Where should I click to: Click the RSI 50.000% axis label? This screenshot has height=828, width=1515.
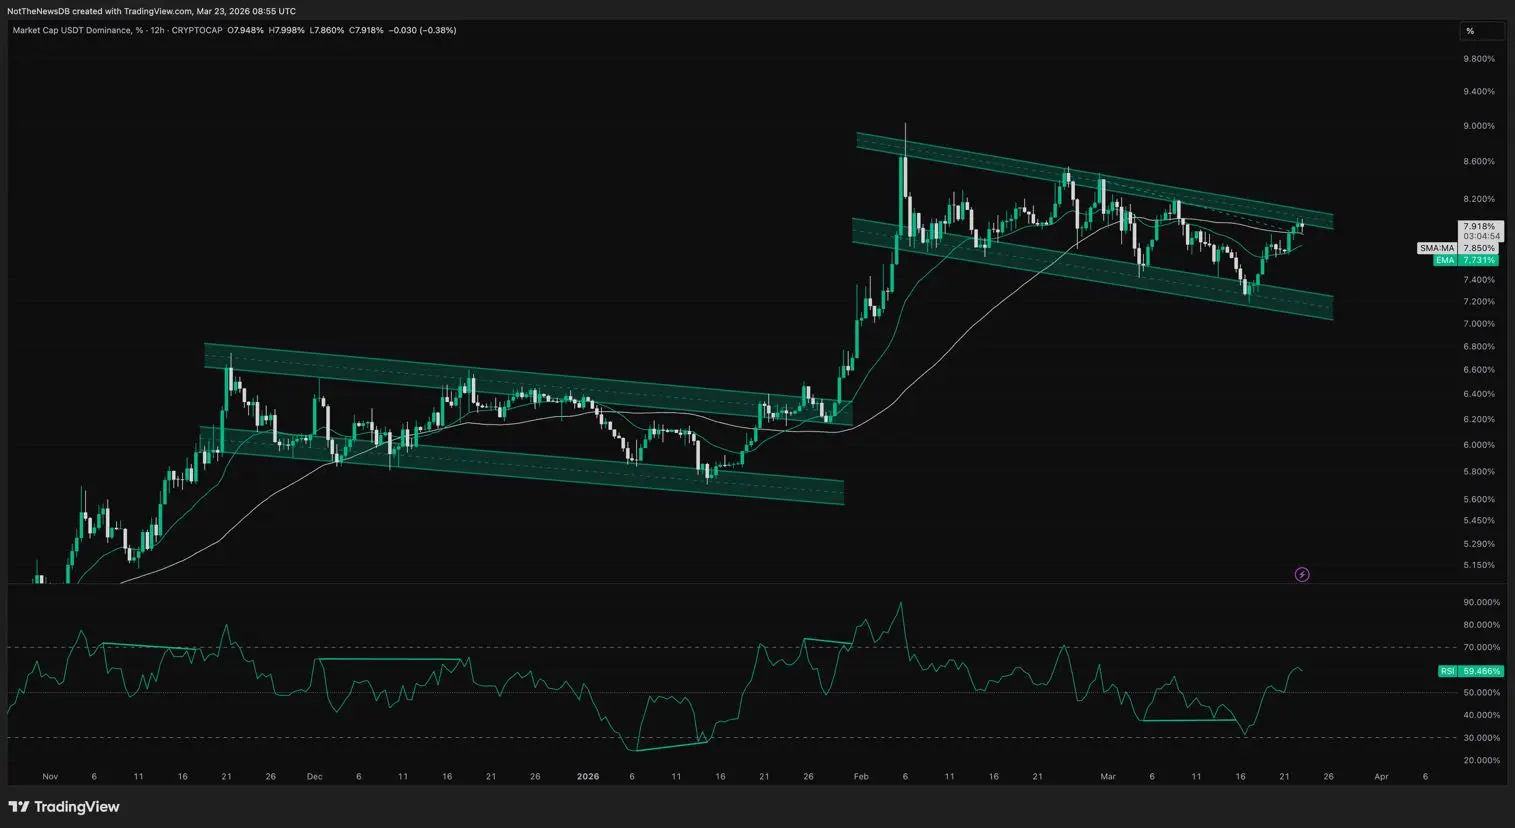tap(1481, 693)
